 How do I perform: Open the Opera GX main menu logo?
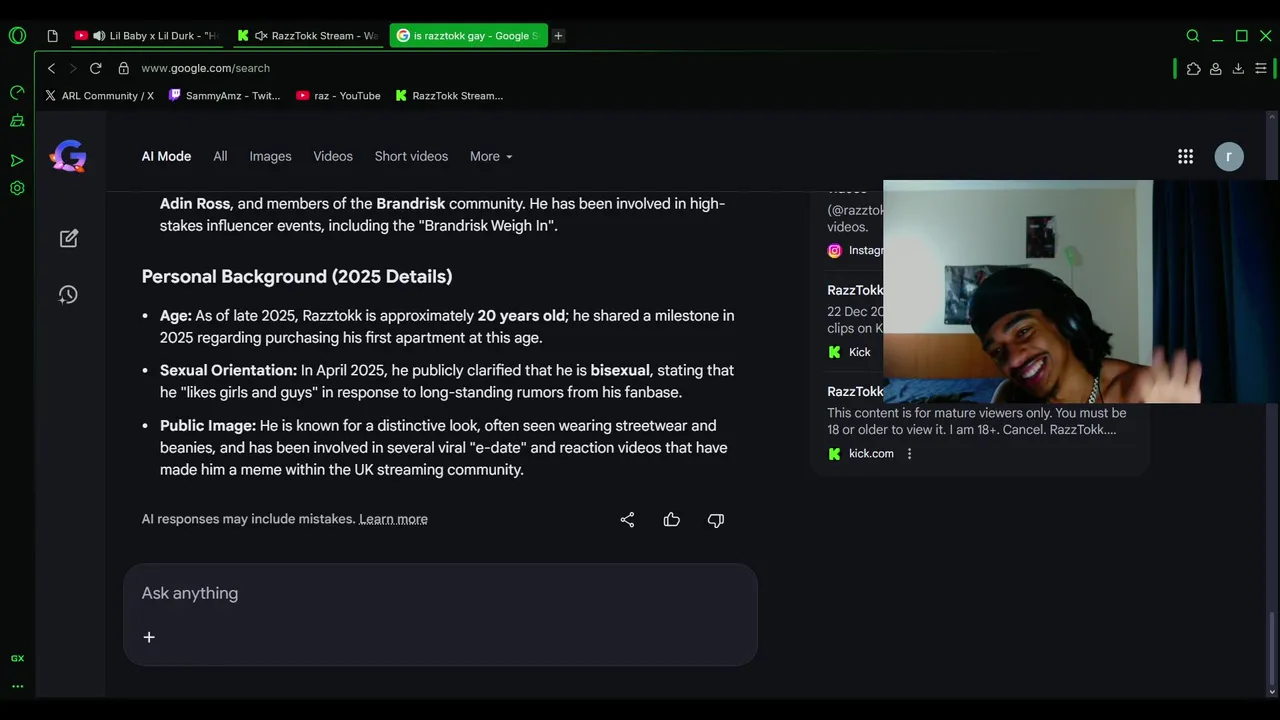click(17, 35)
